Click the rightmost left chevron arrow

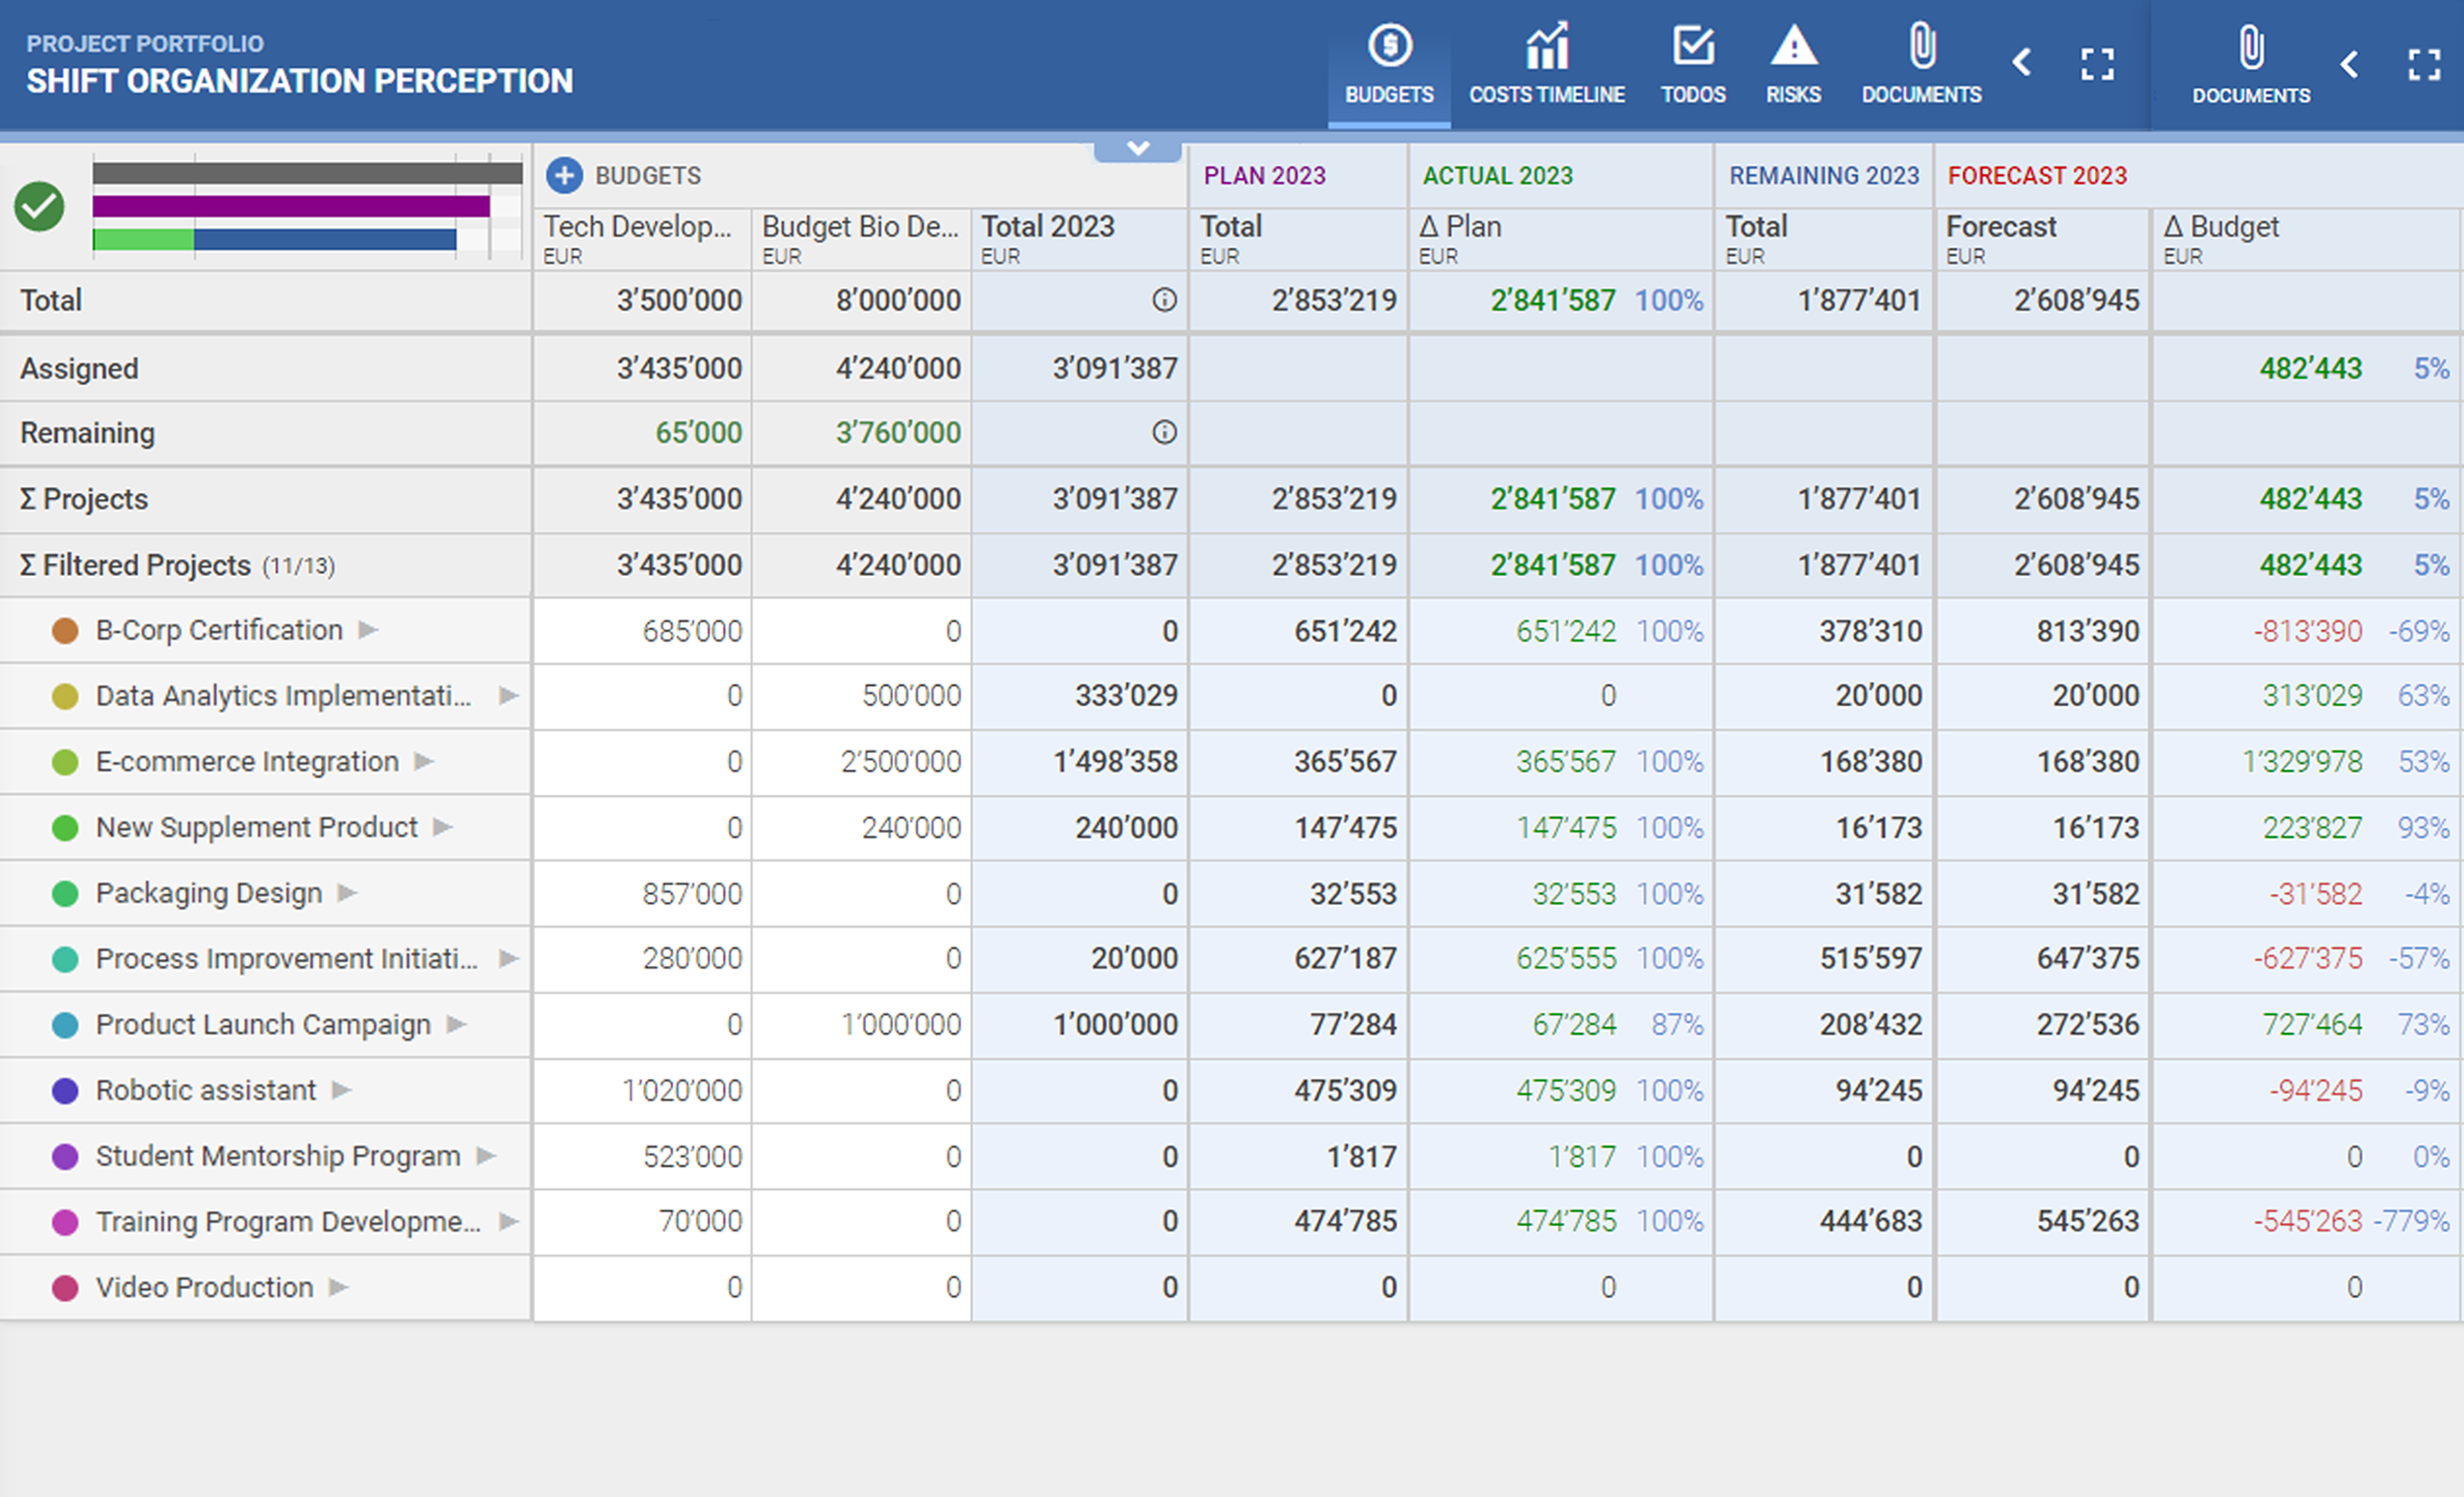click(2349, 65)
